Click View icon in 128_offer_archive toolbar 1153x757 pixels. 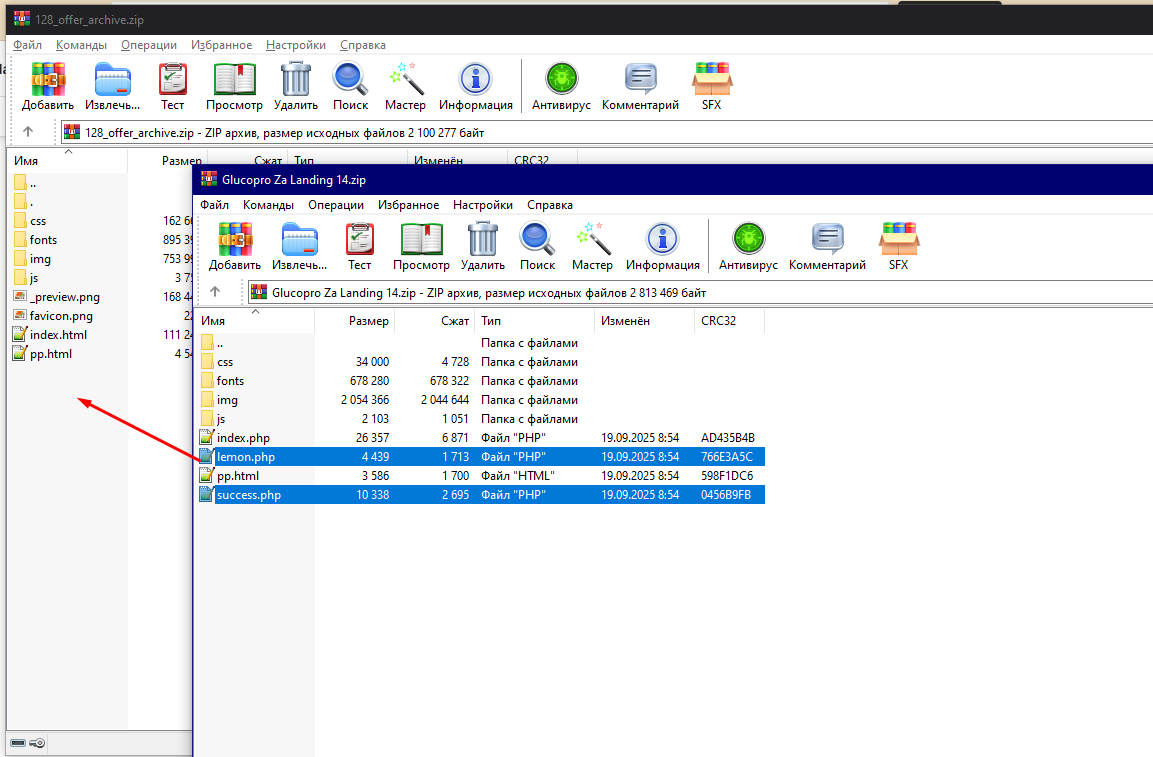pos(234,86)
